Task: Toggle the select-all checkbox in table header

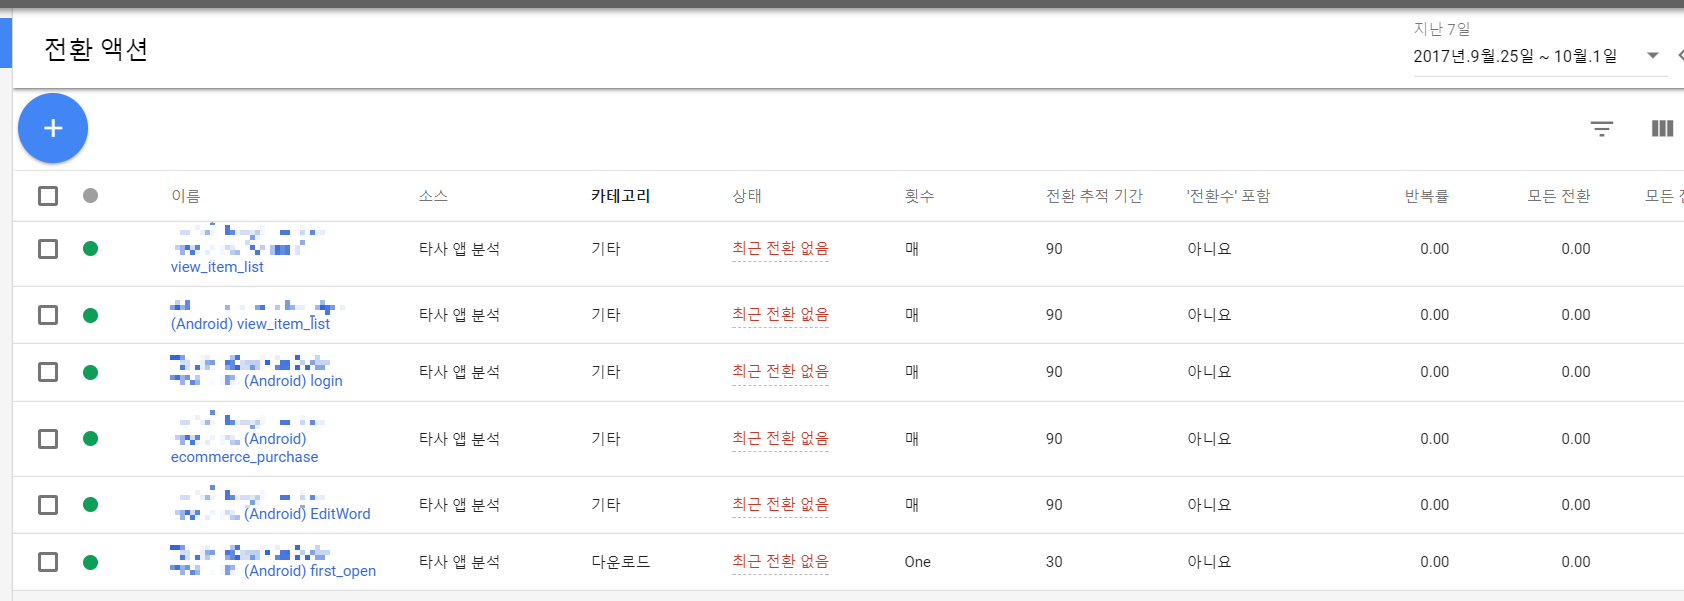Action: (x=48, y=196)
